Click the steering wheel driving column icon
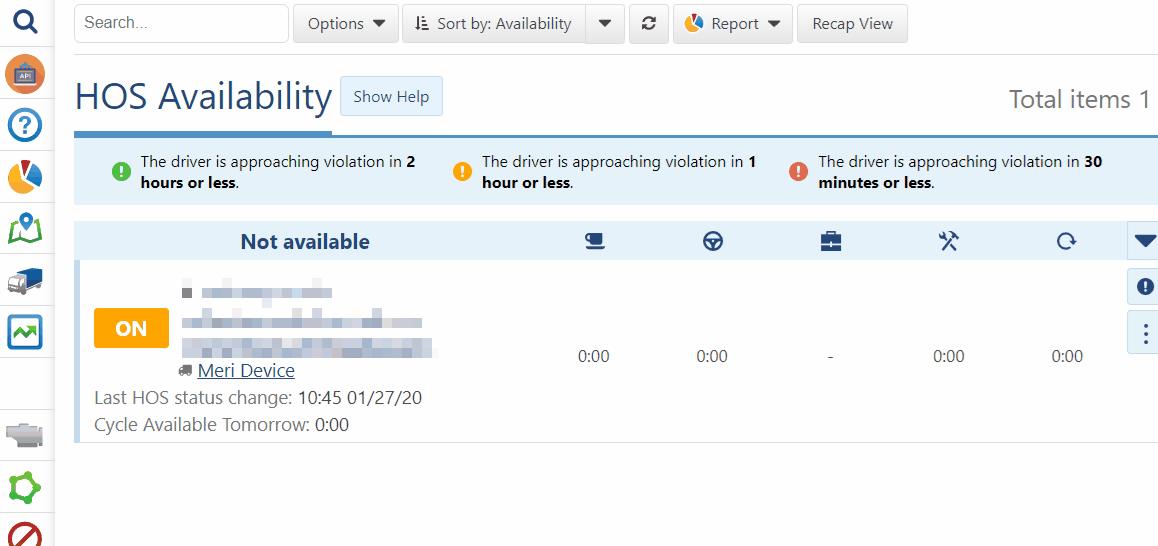The image size is (1158, 546). tap(713, 241)
